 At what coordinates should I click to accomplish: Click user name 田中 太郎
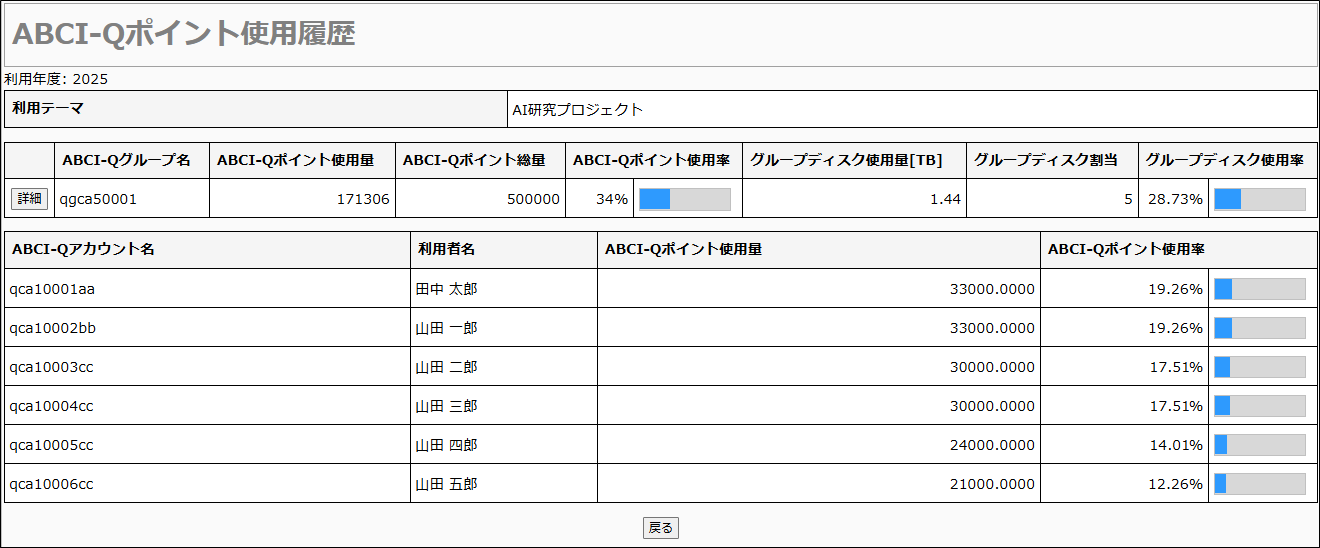click(x=446, y=289)
